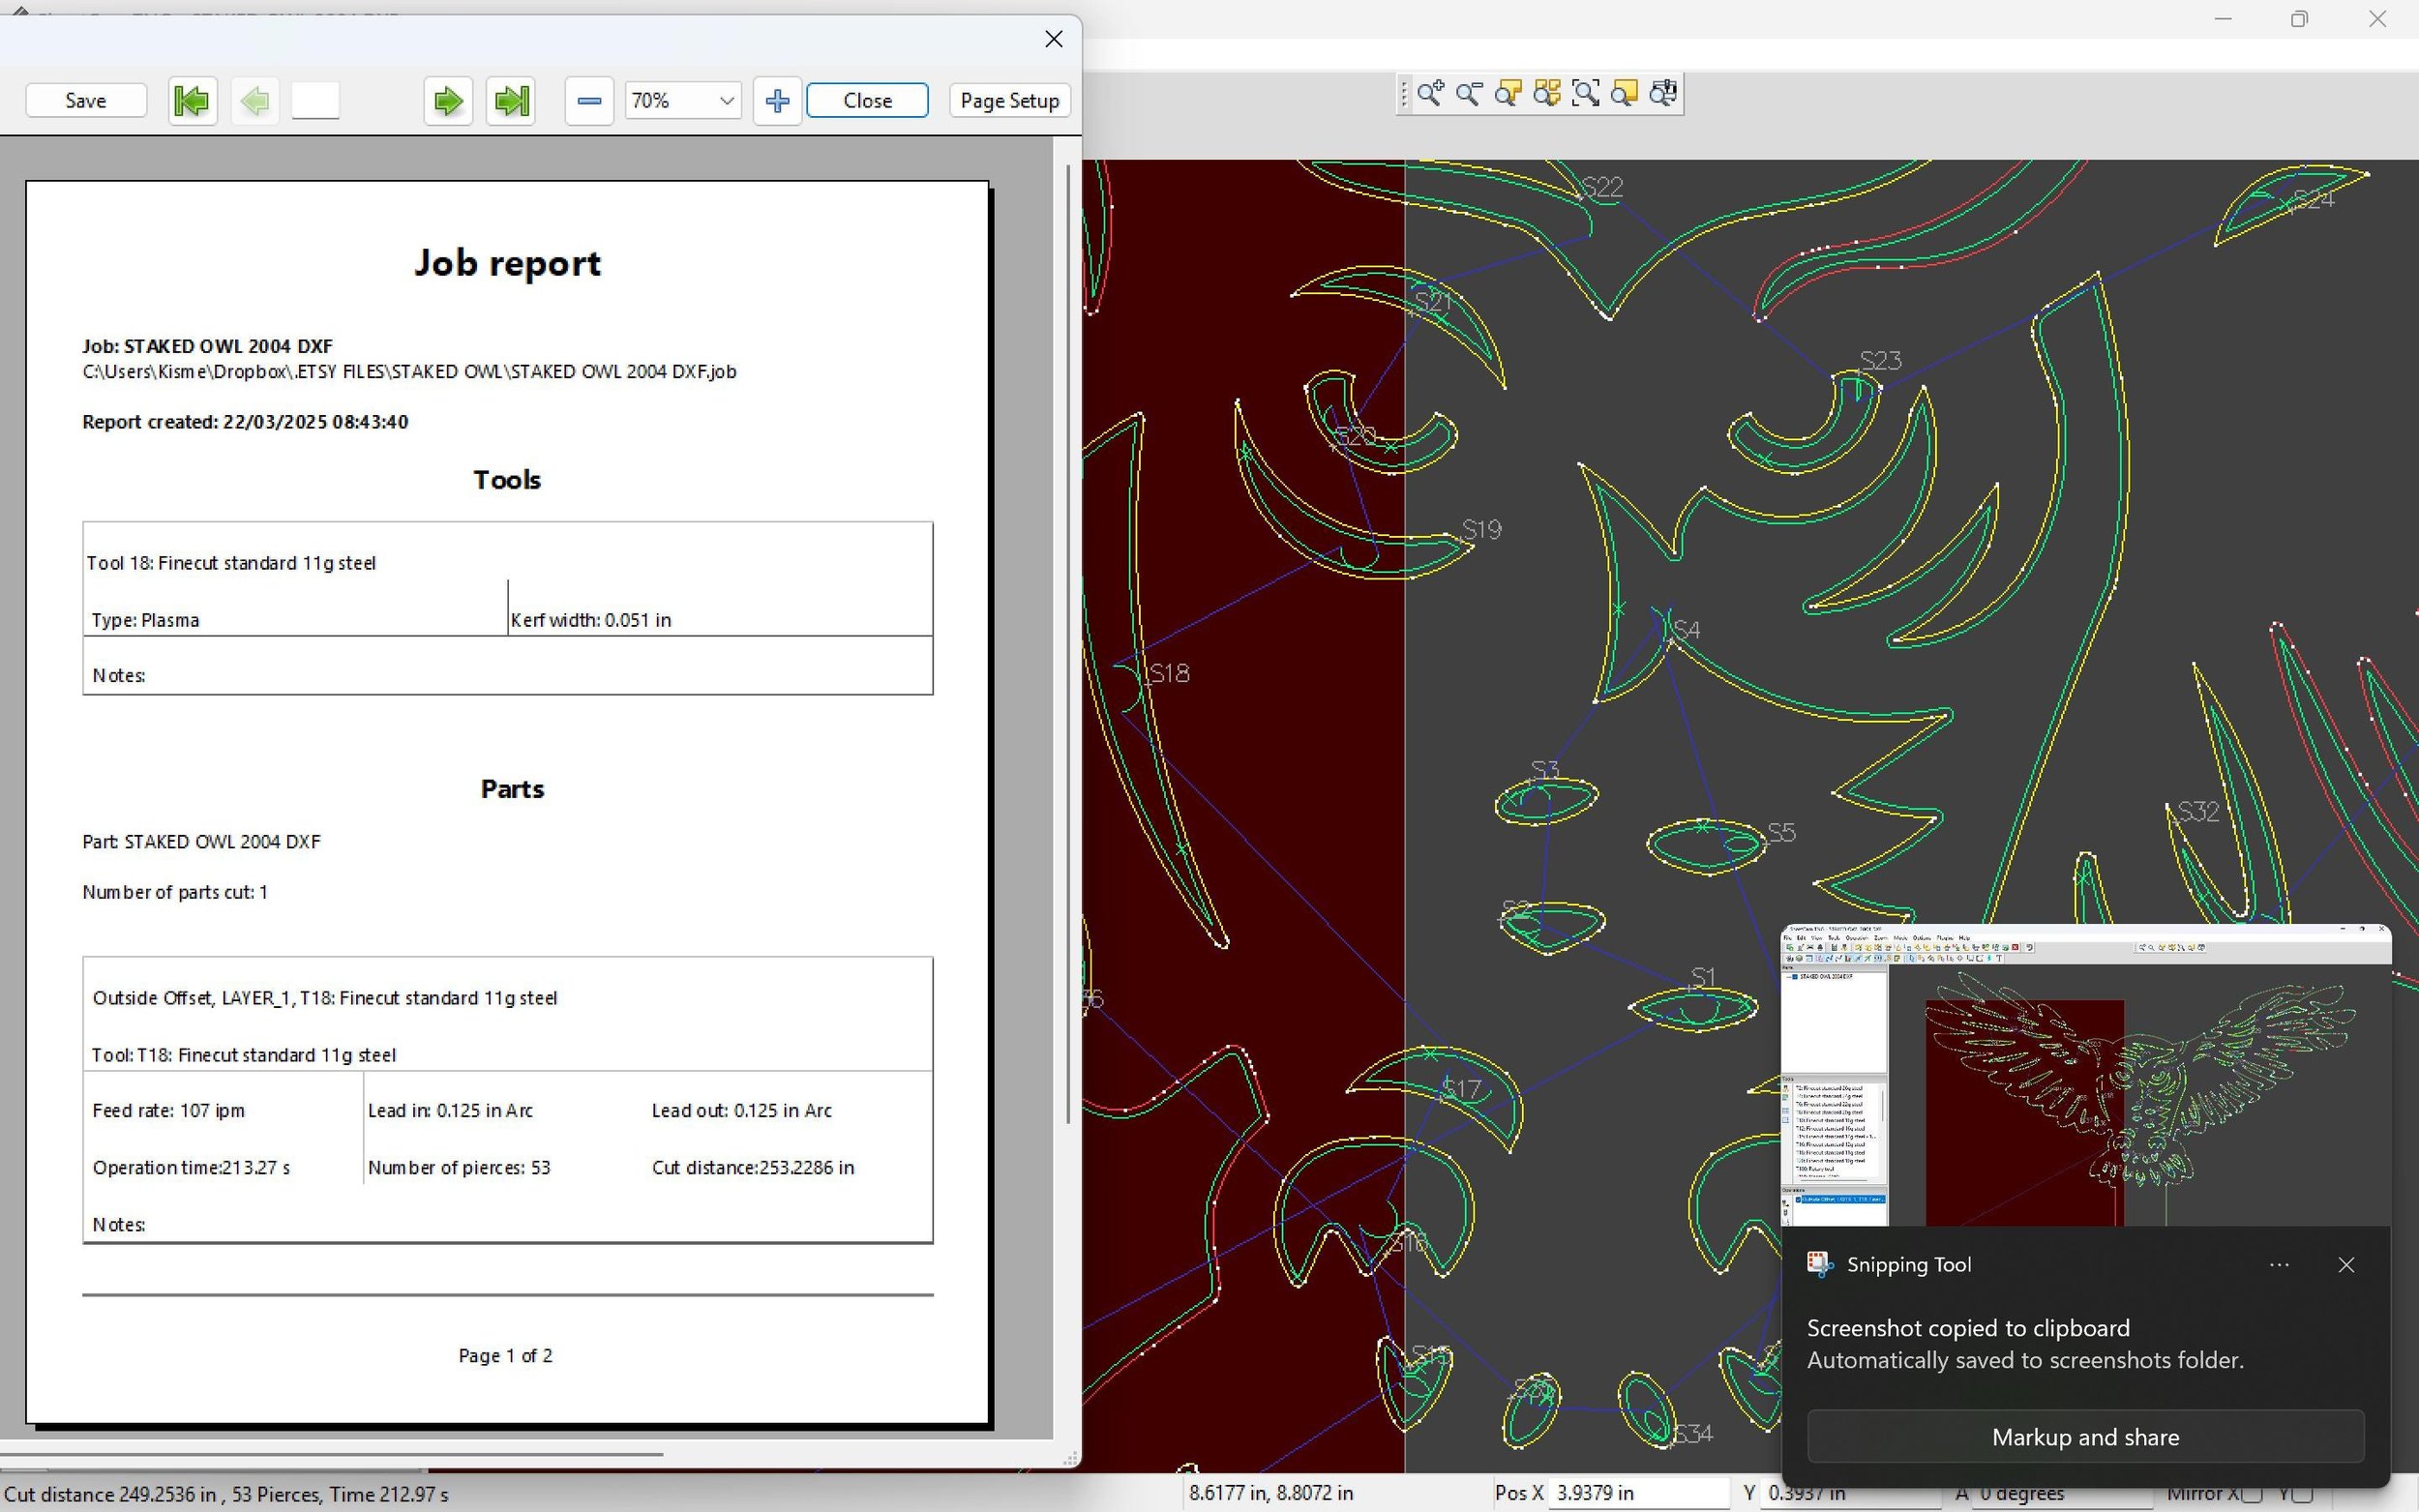Go to the previous report page

pos(255,100)
